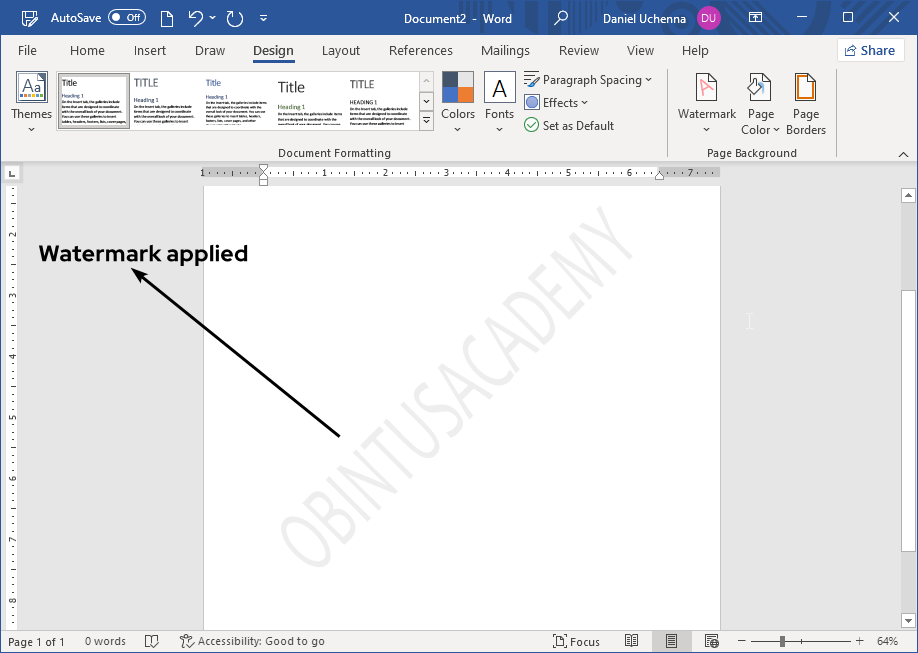This screenshot has width=918, height=653.
Task: Toggle AutoSave off switch
Action: pos(127,17)
